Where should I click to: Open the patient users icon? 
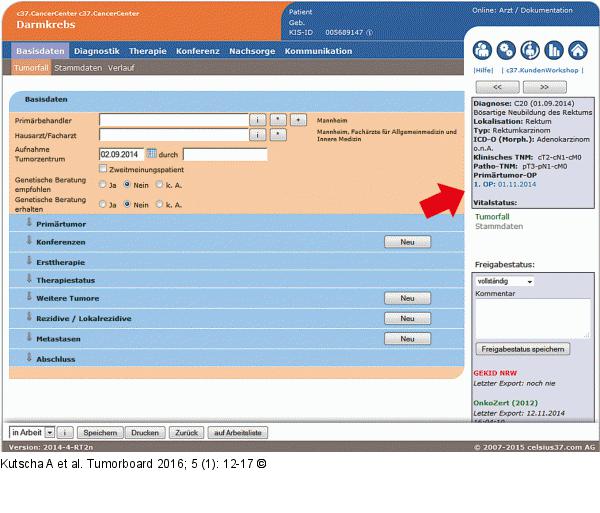[482, 50]
